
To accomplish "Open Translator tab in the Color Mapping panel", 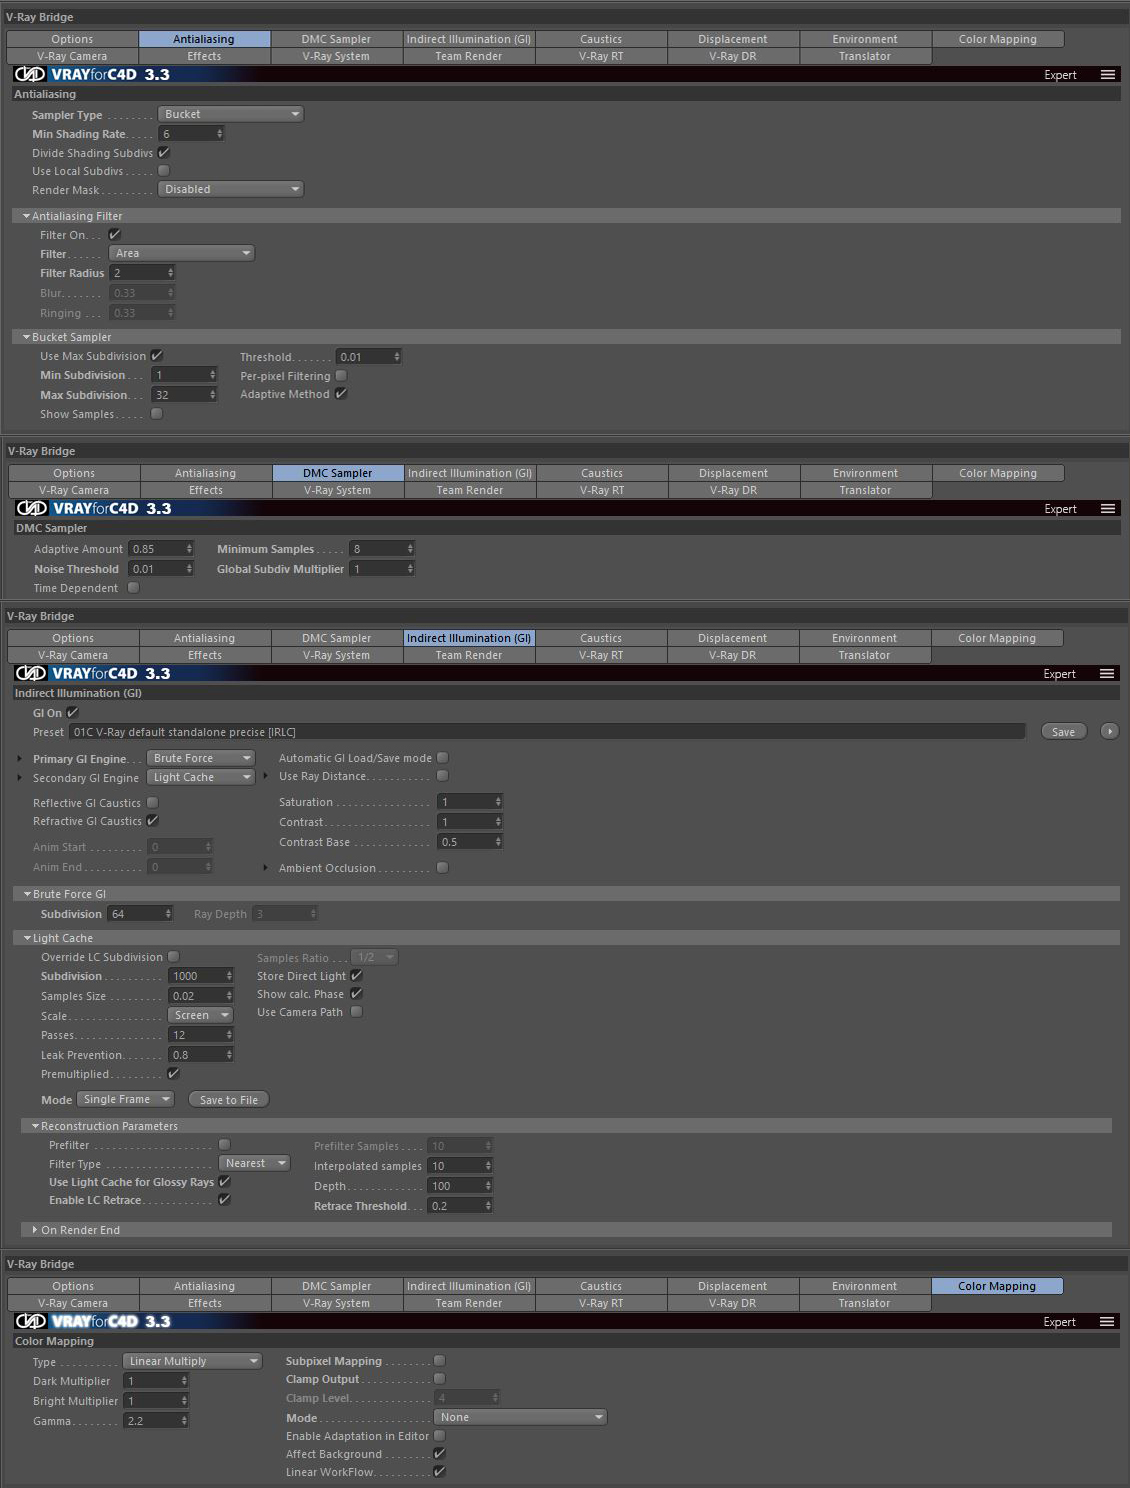I will 864,1303.
